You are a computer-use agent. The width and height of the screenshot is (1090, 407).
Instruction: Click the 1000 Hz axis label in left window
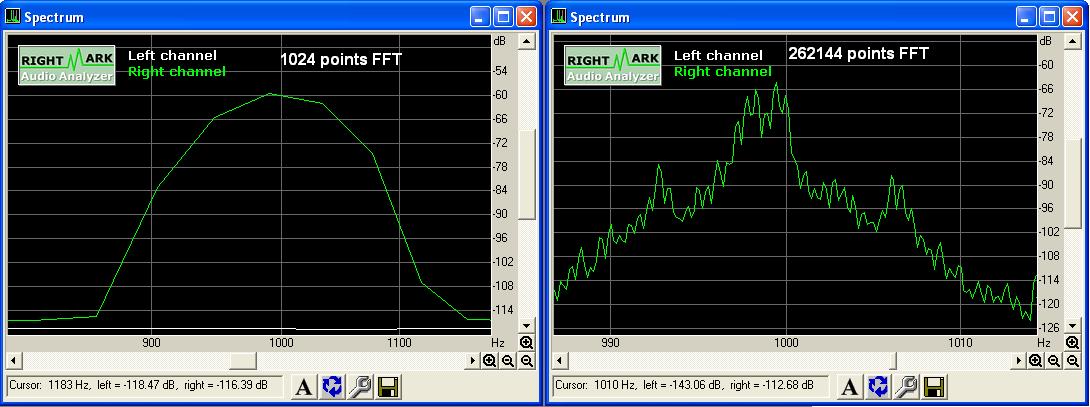click(282, 343)
